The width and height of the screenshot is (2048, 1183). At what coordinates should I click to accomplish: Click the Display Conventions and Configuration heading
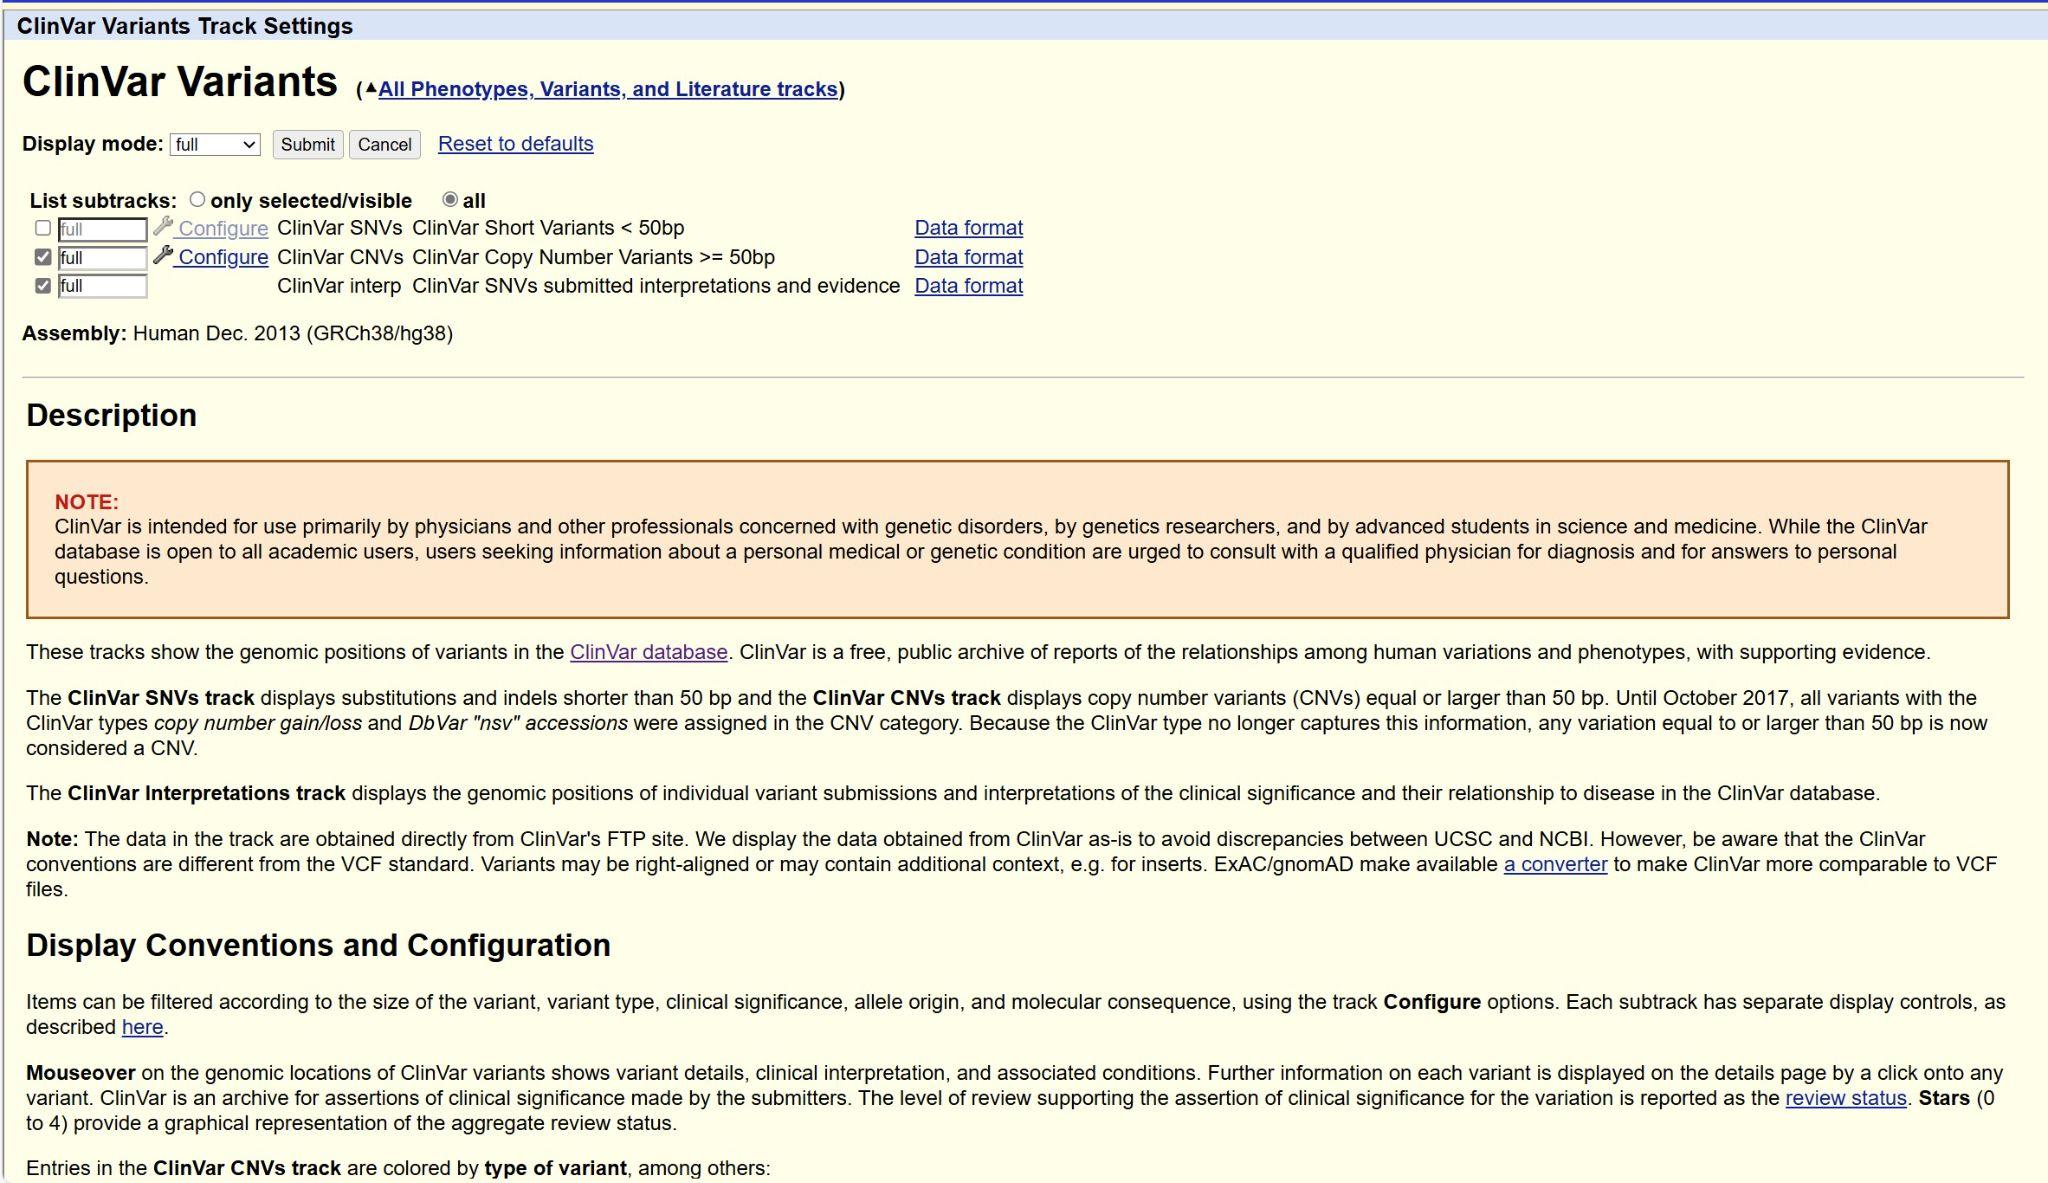click(x=318, y=945)
